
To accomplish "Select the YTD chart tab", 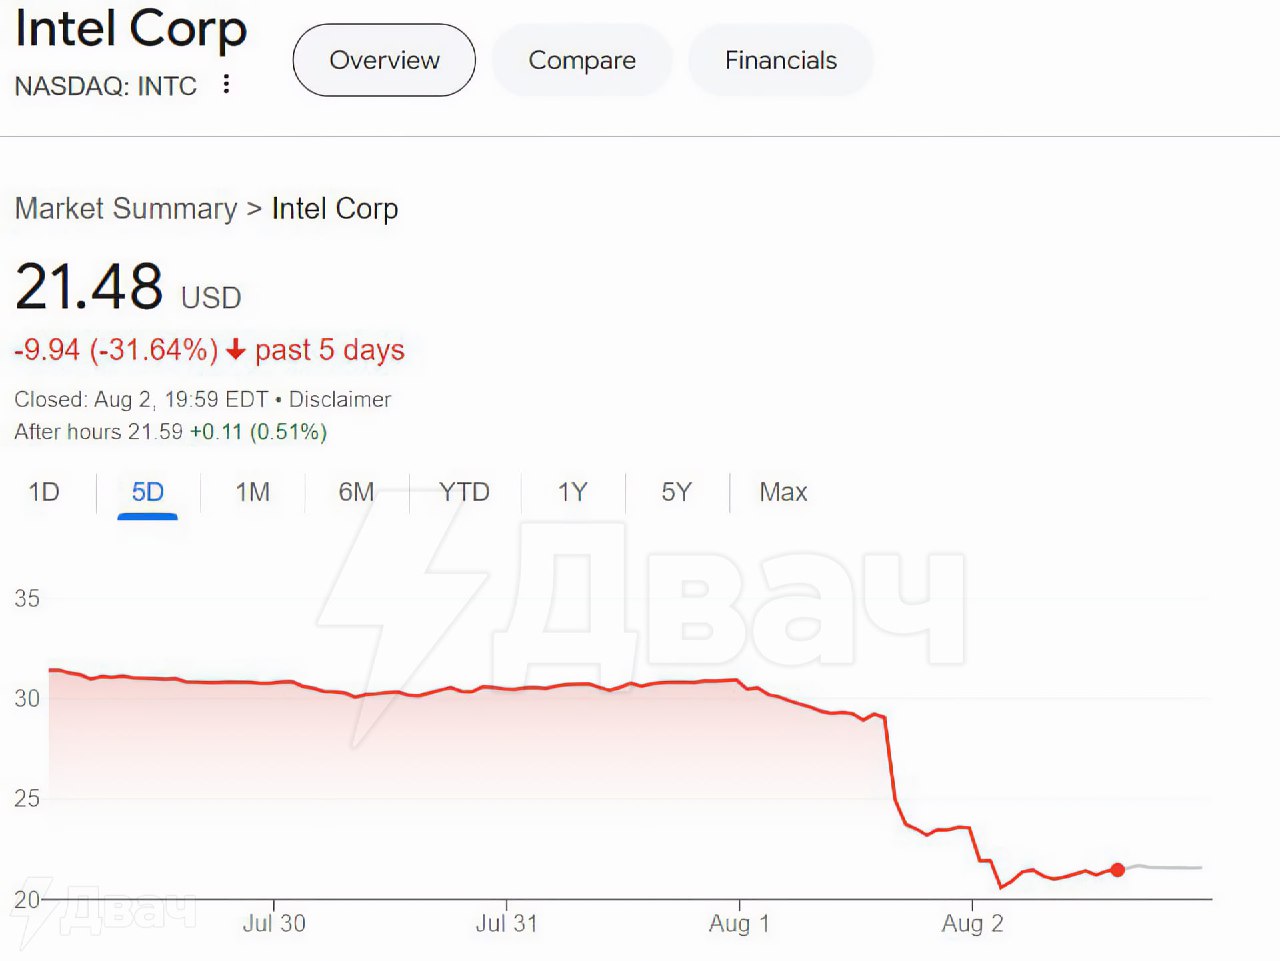I will coord(464,492).
